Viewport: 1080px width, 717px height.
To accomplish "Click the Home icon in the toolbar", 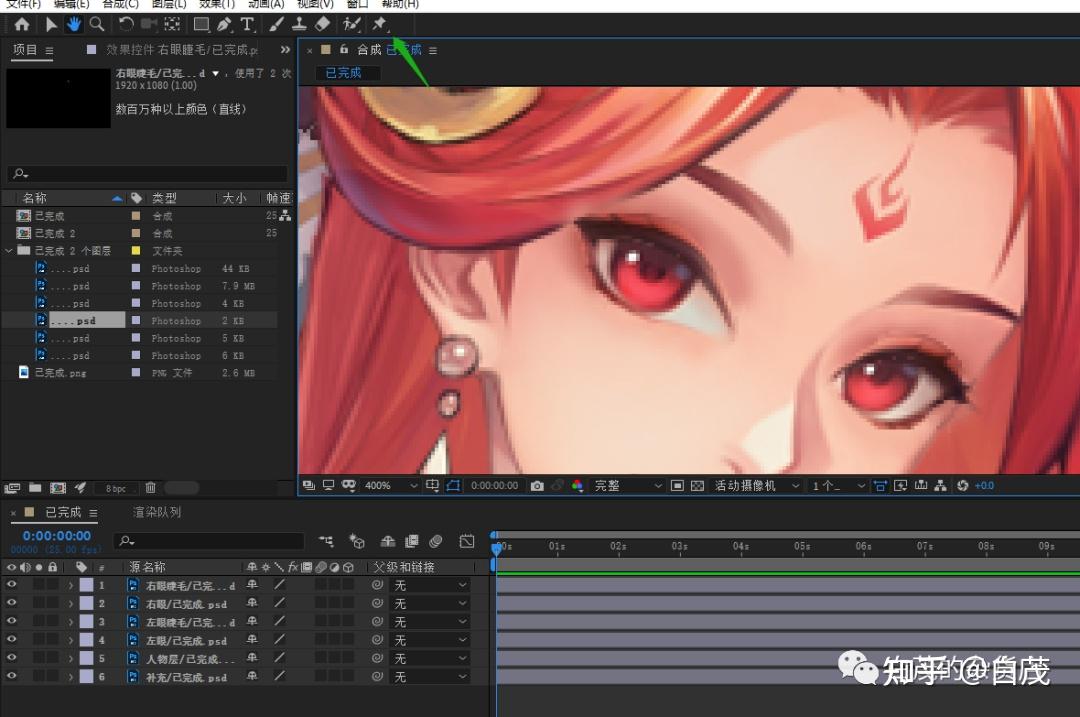I will [x=21, y=25].
